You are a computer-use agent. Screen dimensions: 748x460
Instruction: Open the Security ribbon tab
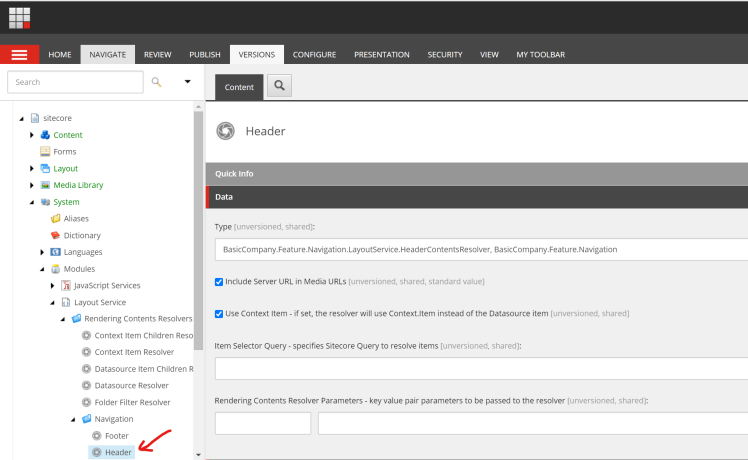tap(443, 55)
